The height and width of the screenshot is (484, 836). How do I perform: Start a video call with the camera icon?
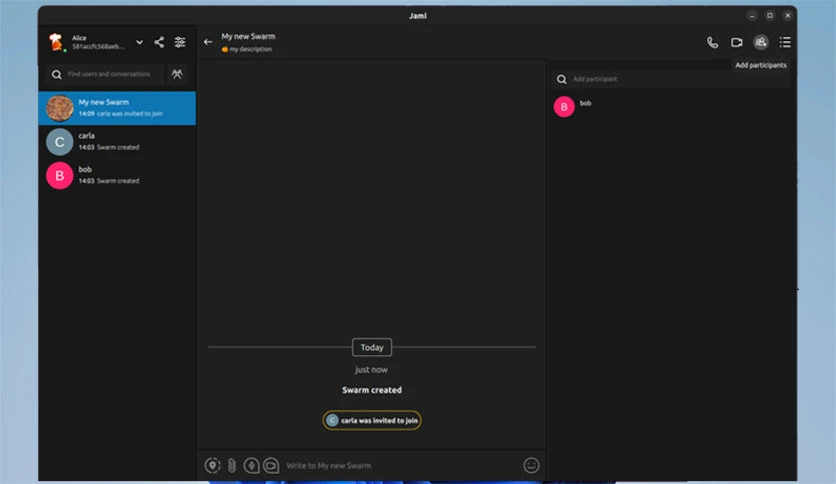[737, 43]
